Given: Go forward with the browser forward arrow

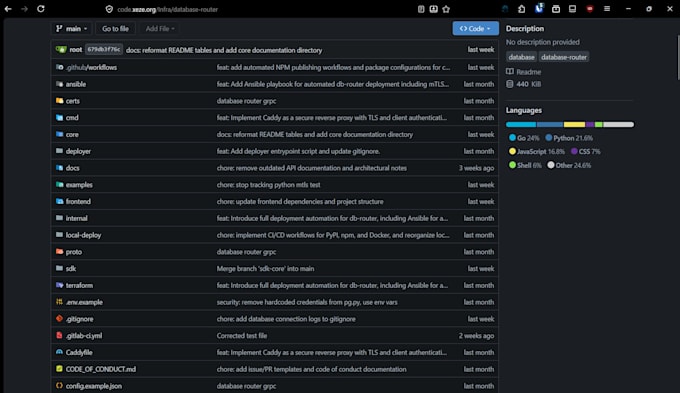Looking at the screenshot, I should click(x=24, y=9).
